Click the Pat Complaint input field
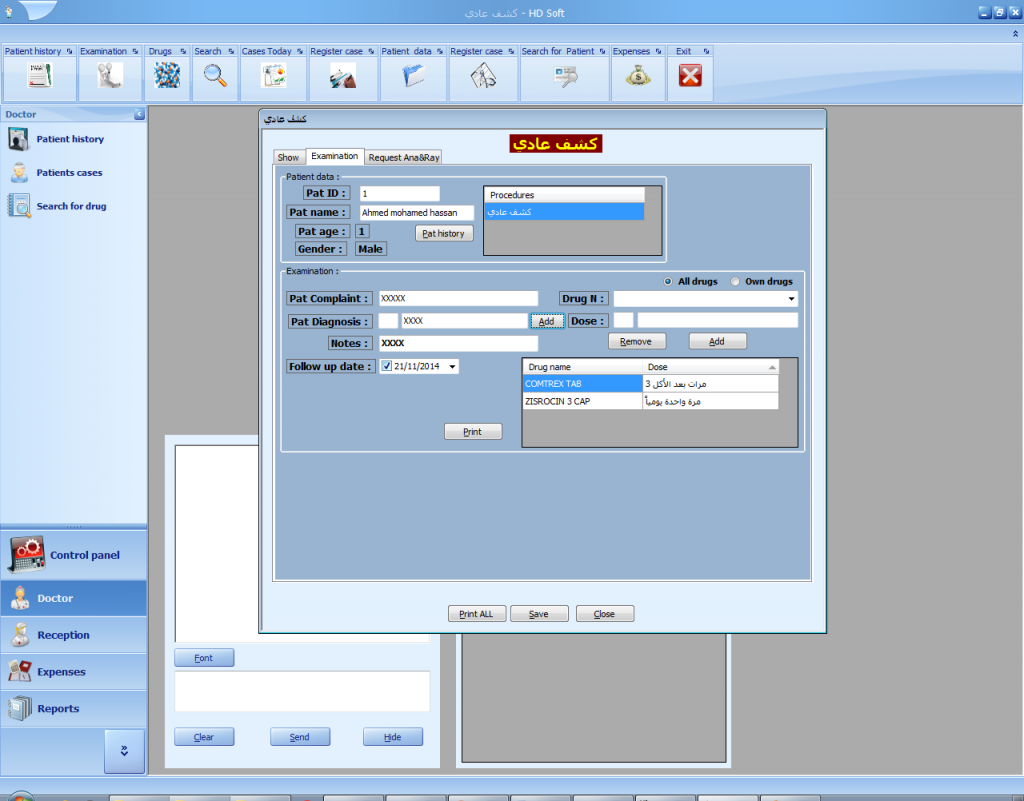The height and width of the screenshot is (801, 1024). 458,298
